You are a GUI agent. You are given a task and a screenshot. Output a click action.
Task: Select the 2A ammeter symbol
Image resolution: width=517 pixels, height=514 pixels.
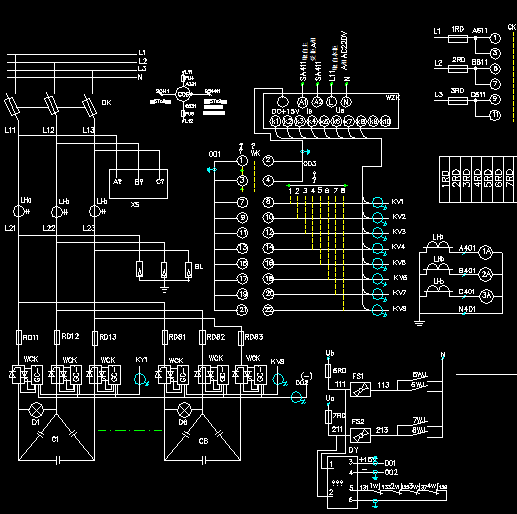[486, 275]
